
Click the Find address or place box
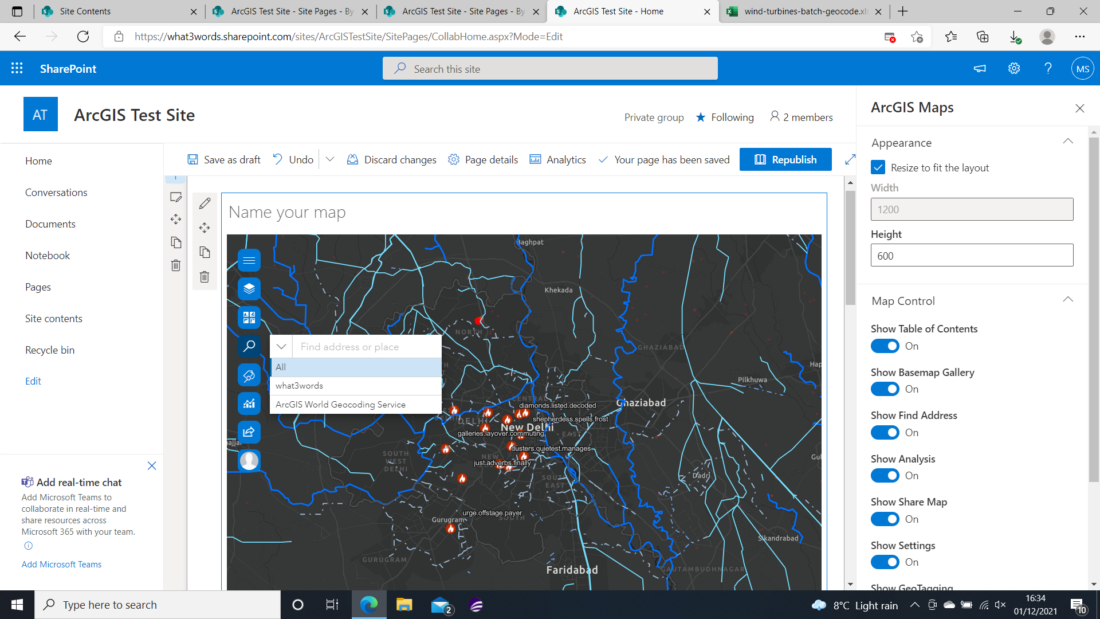366,347
